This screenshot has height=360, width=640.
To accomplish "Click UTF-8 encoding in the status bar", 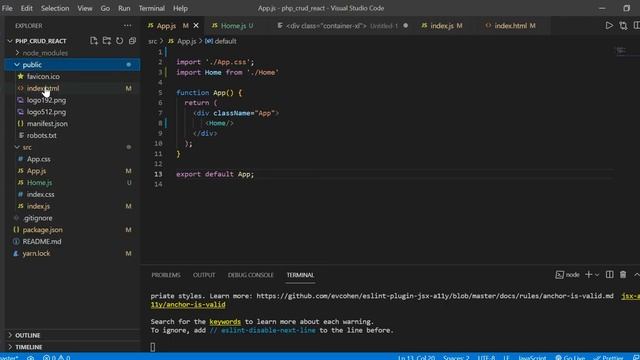I will 486,357.
